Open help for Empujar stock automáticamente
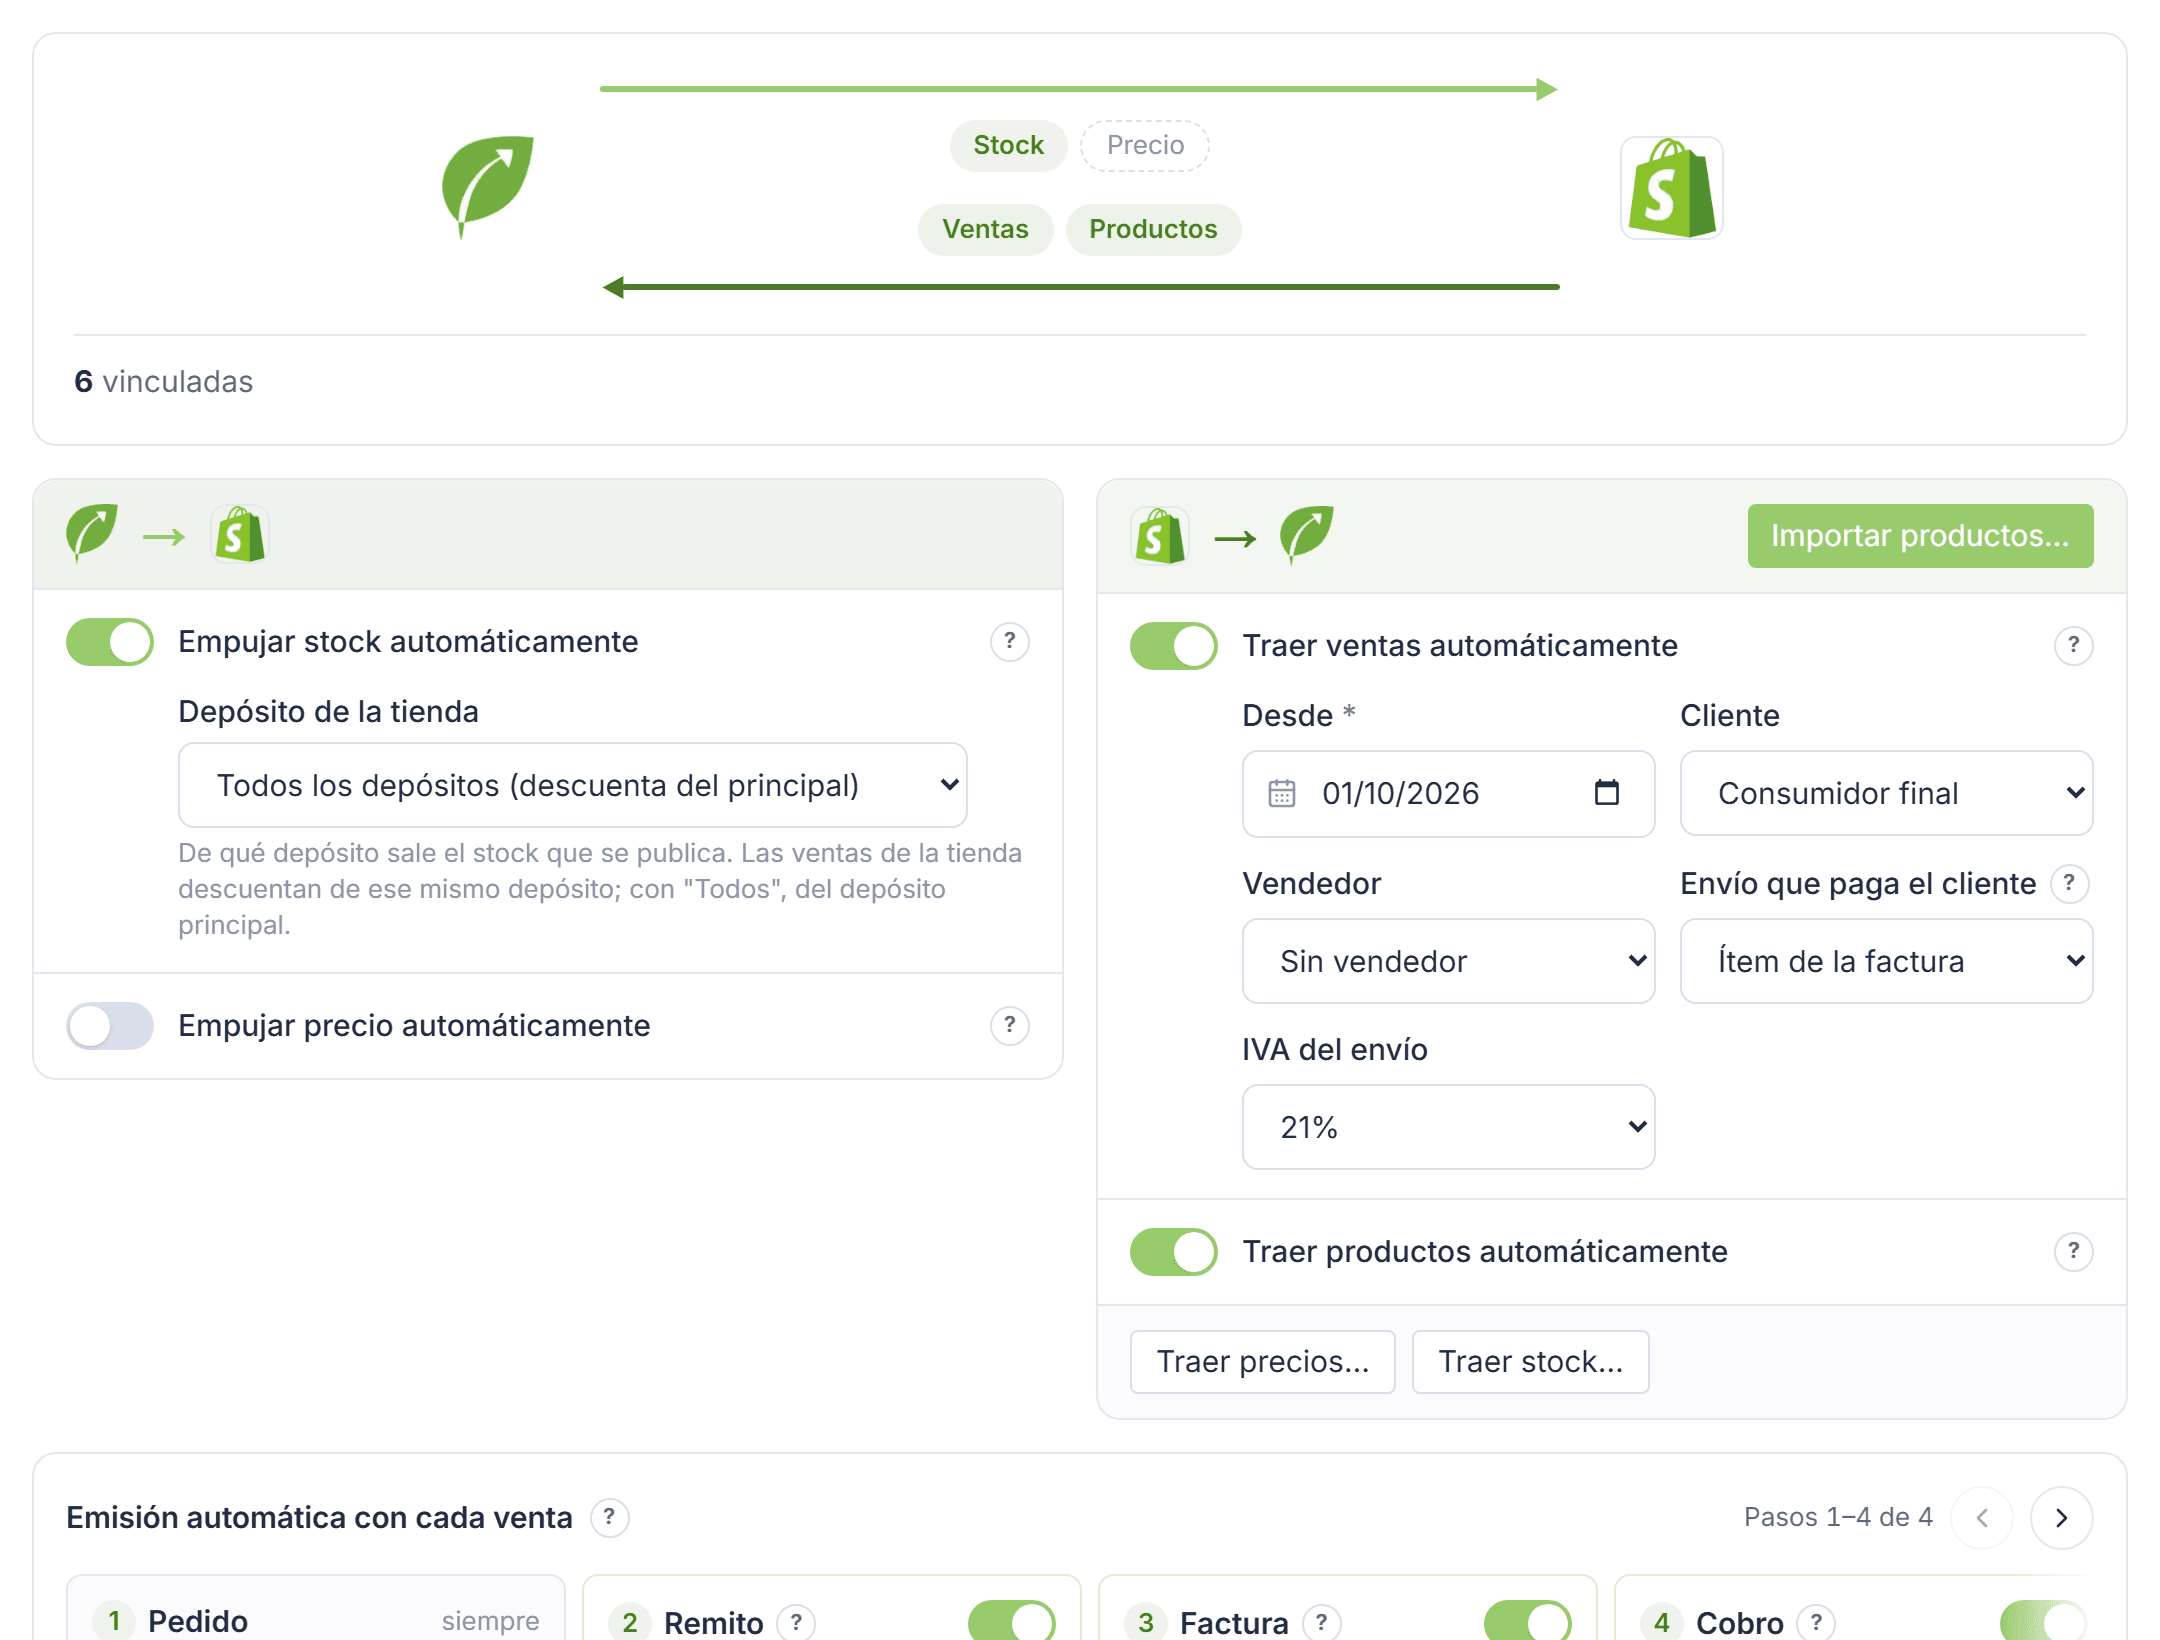Image resolution: width=2160 pixels, height=1640 pixels. [1009, 641]
